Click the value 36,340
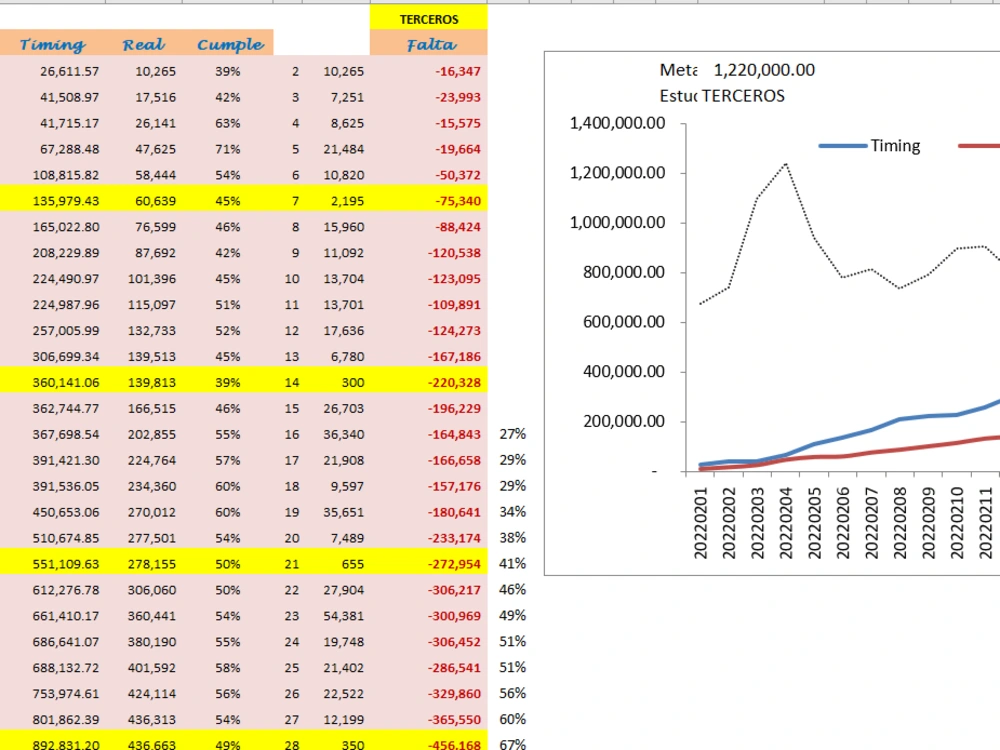Screen dimensions: 1000x750 coord(344,434)
